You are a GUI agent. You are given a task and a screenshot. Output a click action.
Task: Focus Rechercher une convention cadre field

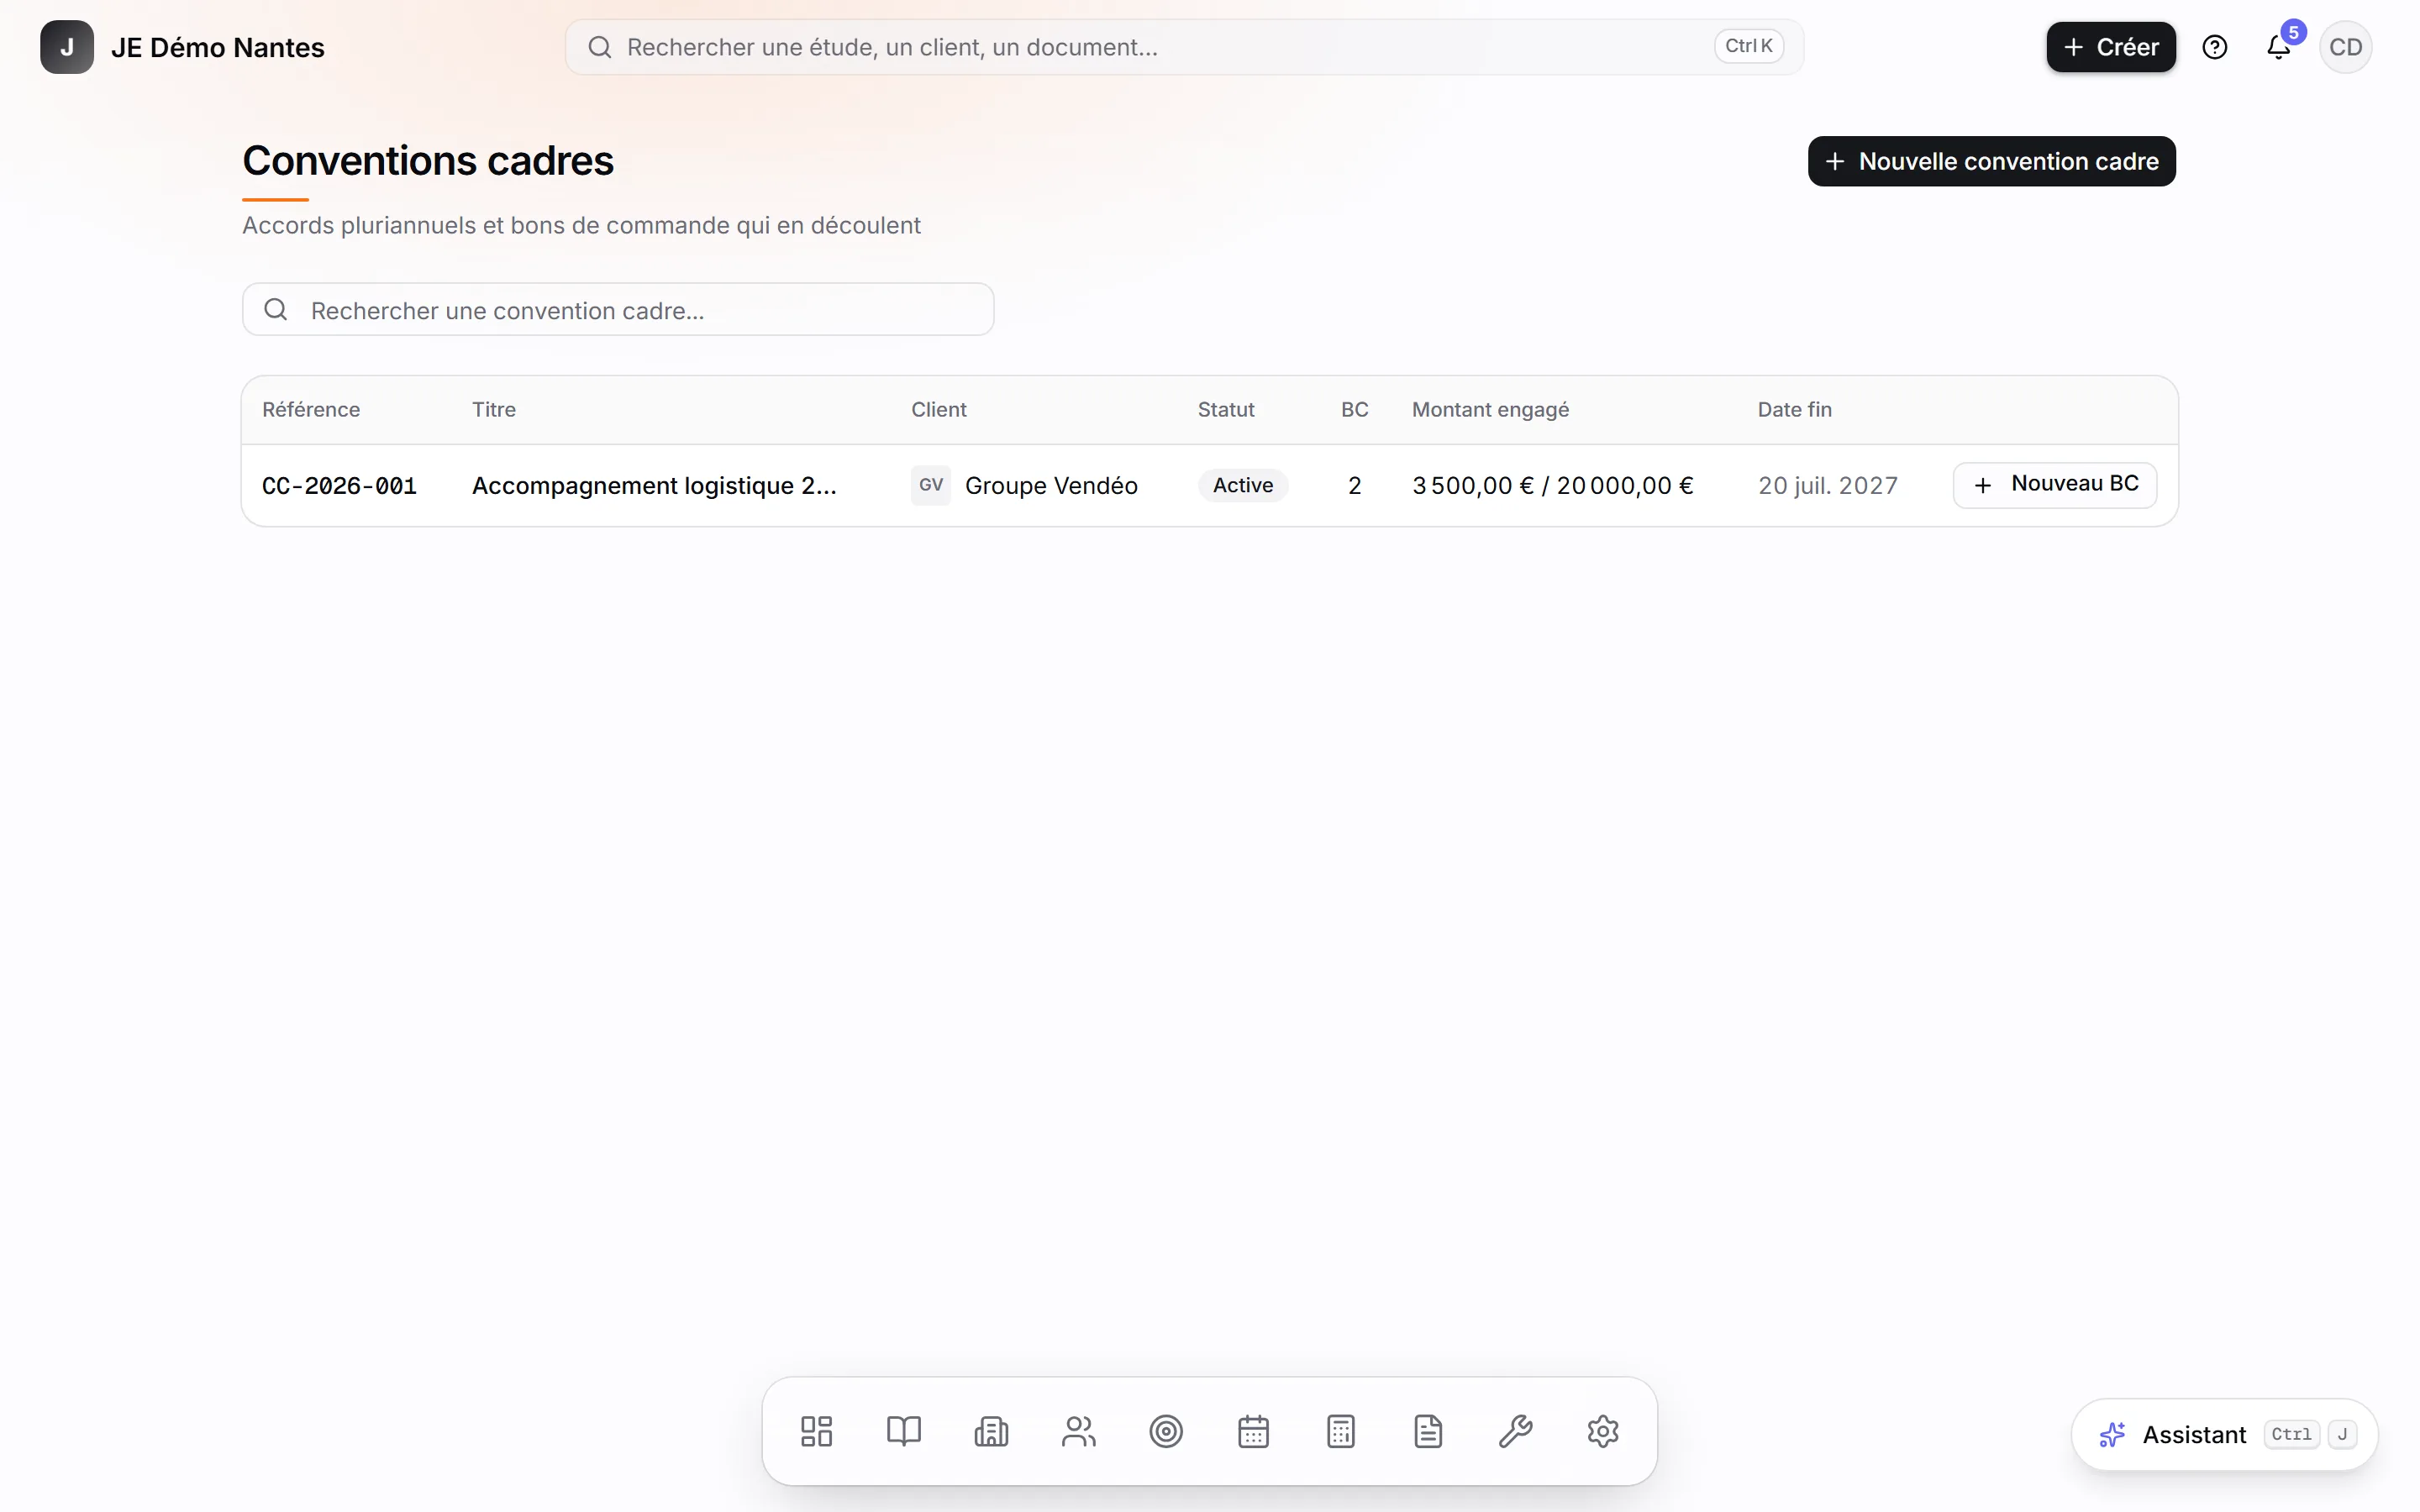pyautogui.click(x=618, y=309)
